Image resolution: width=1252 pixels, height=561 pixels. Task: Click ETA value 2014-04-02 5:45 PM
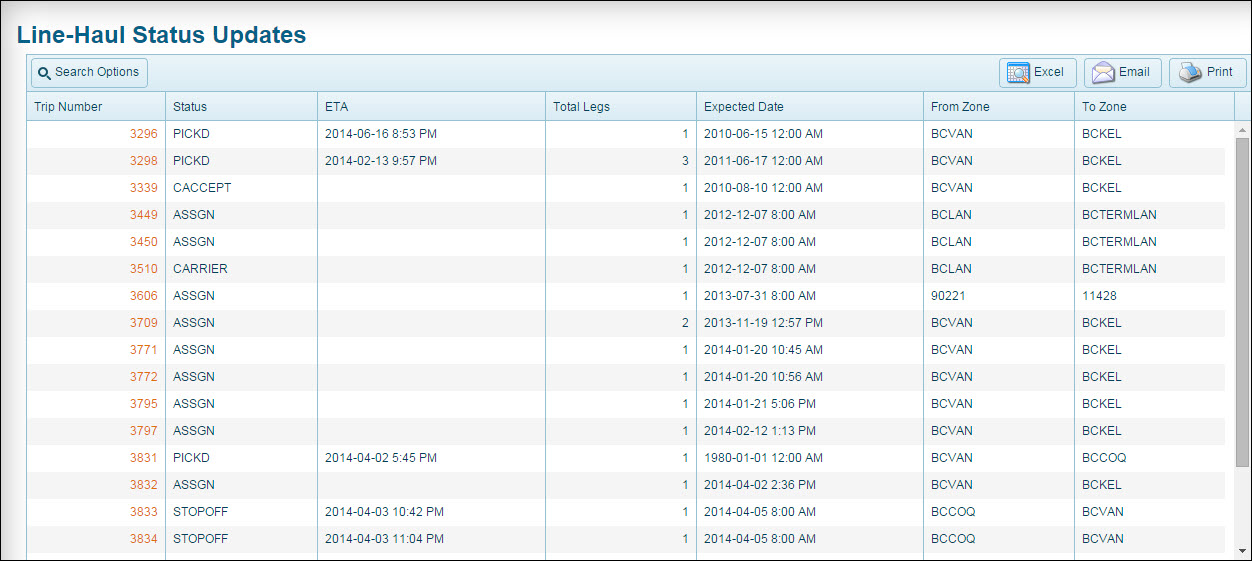381,458
